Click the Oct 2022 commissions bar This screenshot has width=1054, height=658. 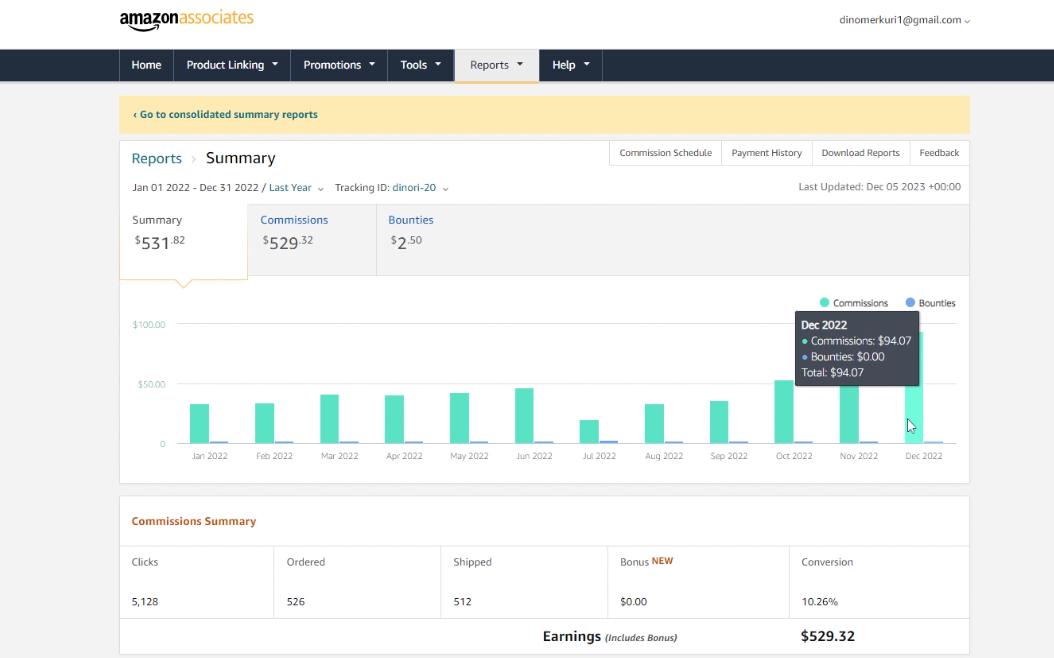784,412
